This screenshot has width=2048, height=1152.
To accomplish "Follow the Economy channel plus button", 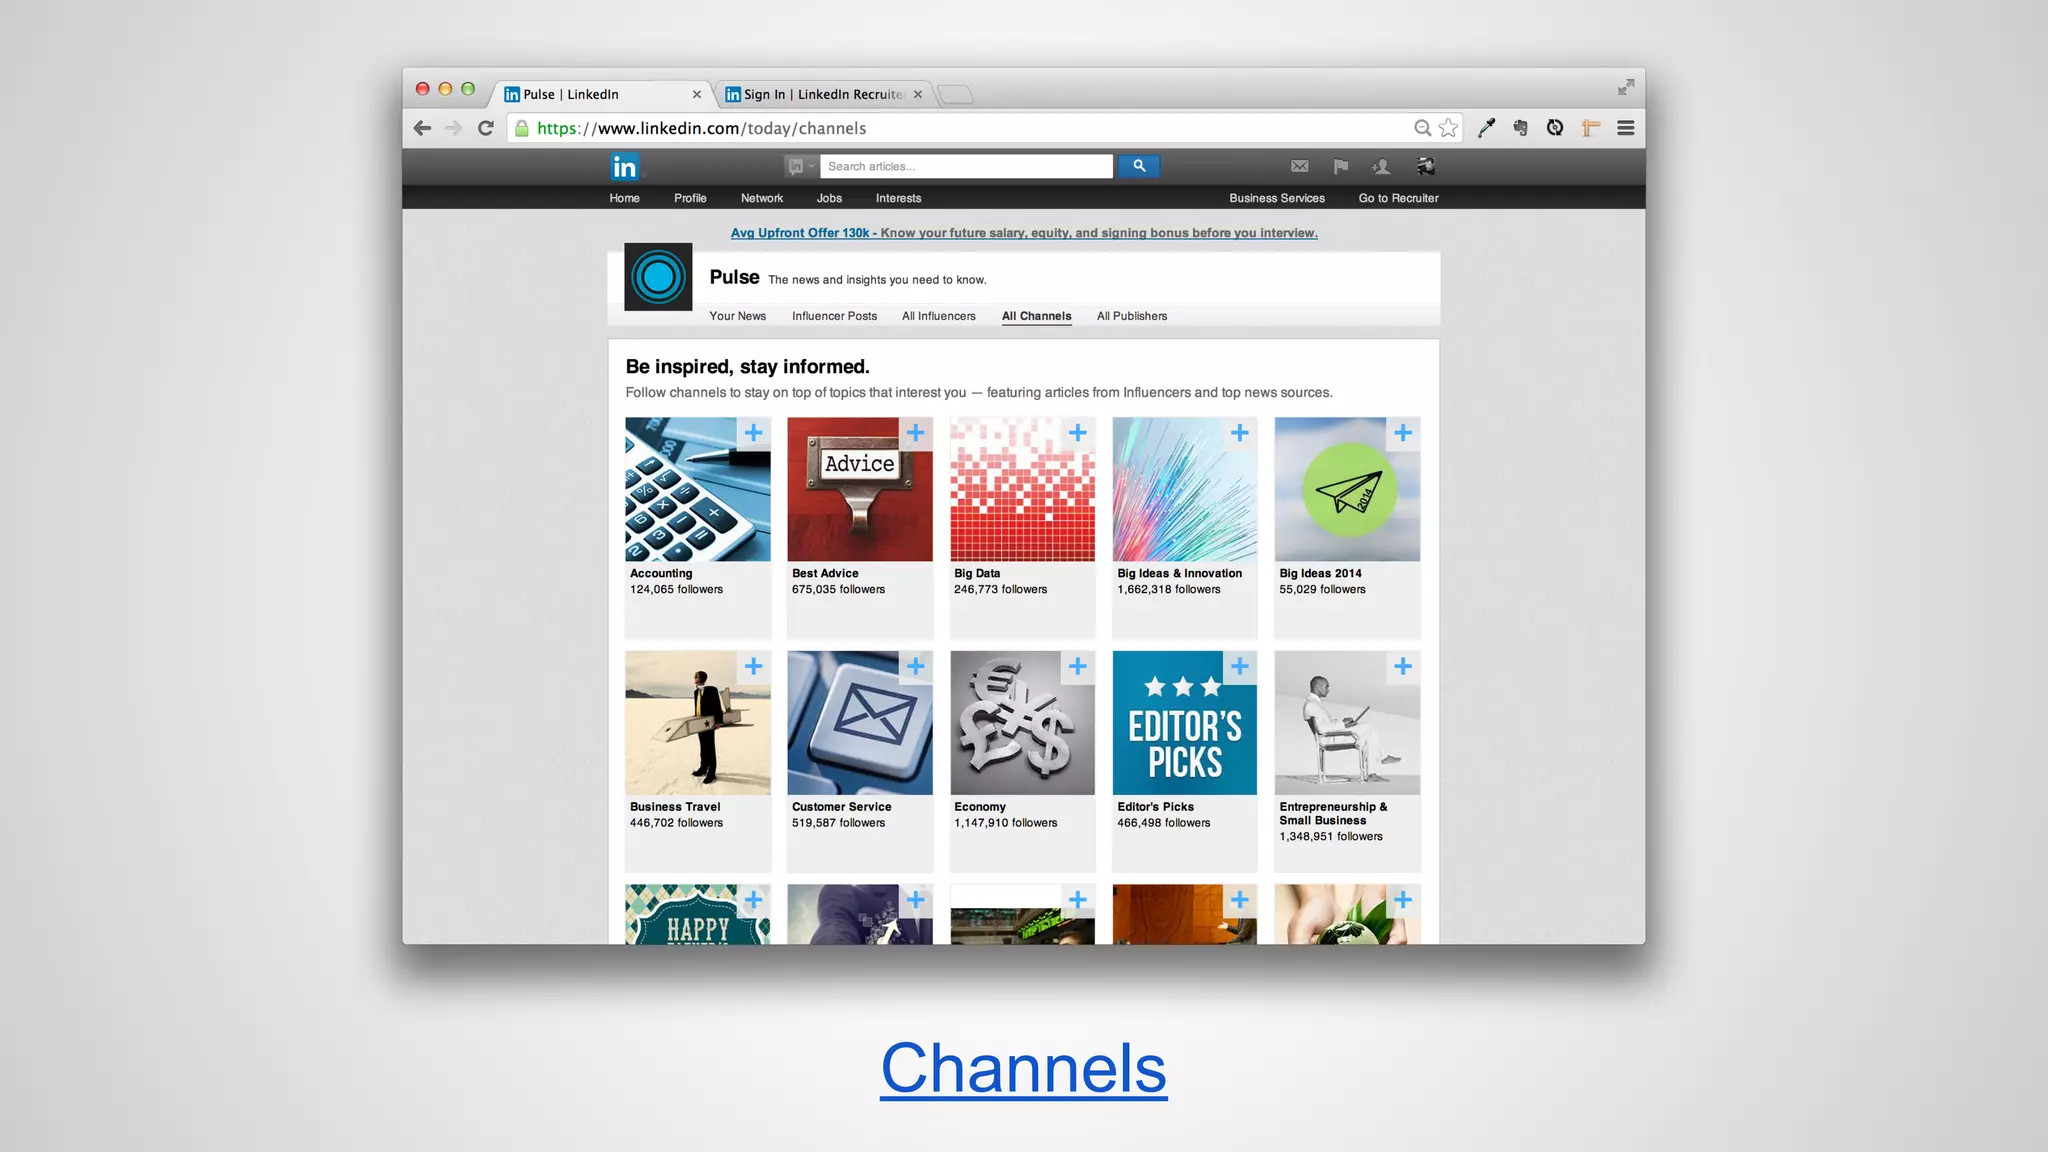I will [x=1078, y=667].
